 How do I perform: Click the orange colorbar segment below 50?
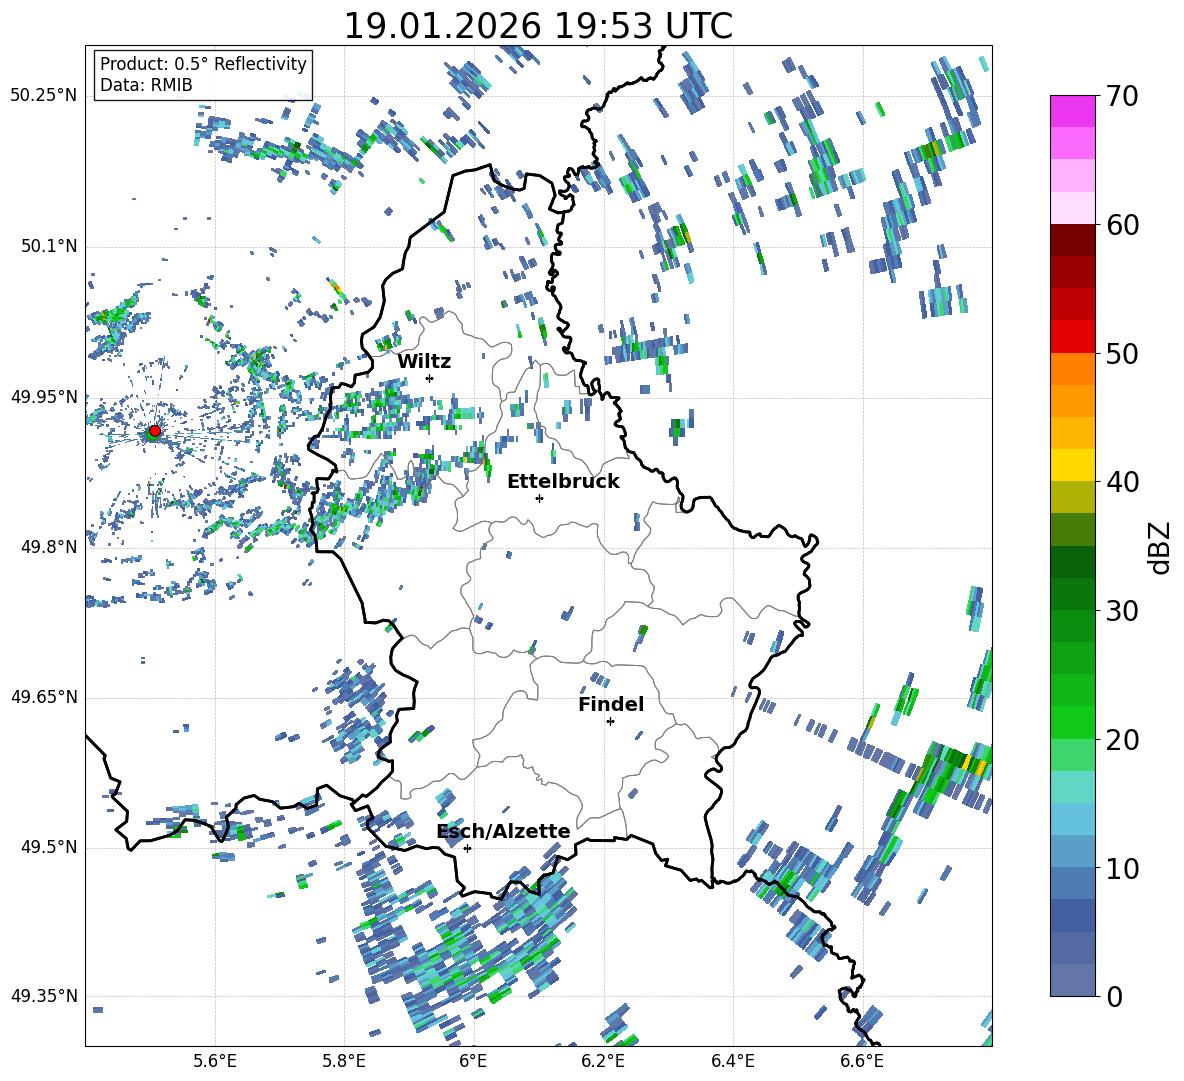click(1072, 369)
